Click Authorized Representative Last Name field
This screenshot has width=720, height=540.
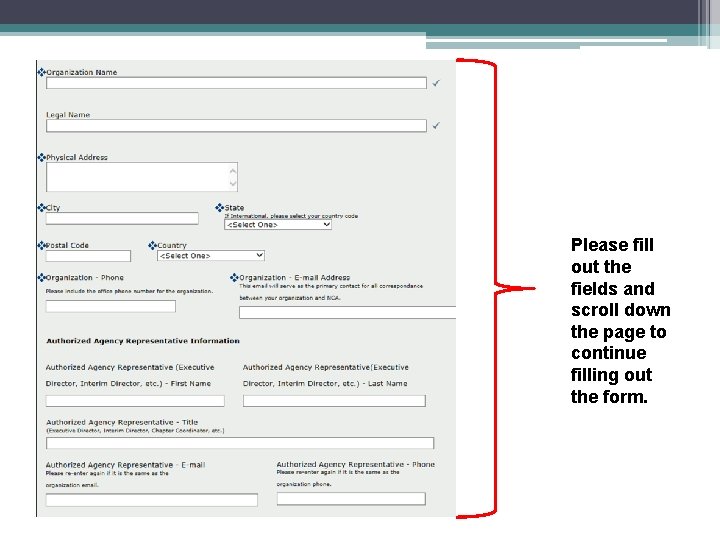pyautogui.click(x=334, y=401)
